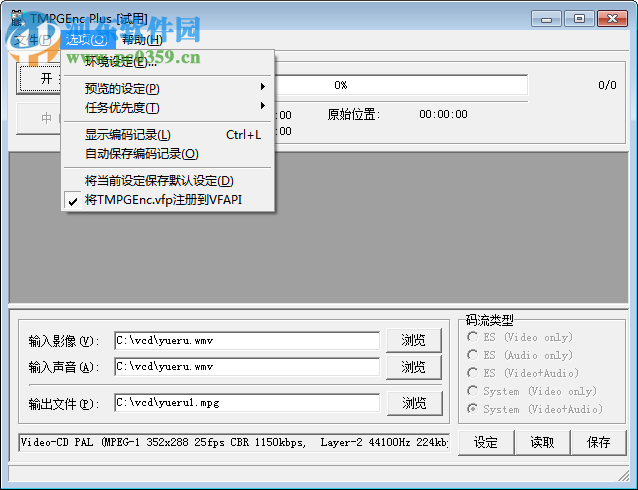Edit the 输入声音(A) path field
The height and width of the screenshot is (490, 638).
point(247,367)
